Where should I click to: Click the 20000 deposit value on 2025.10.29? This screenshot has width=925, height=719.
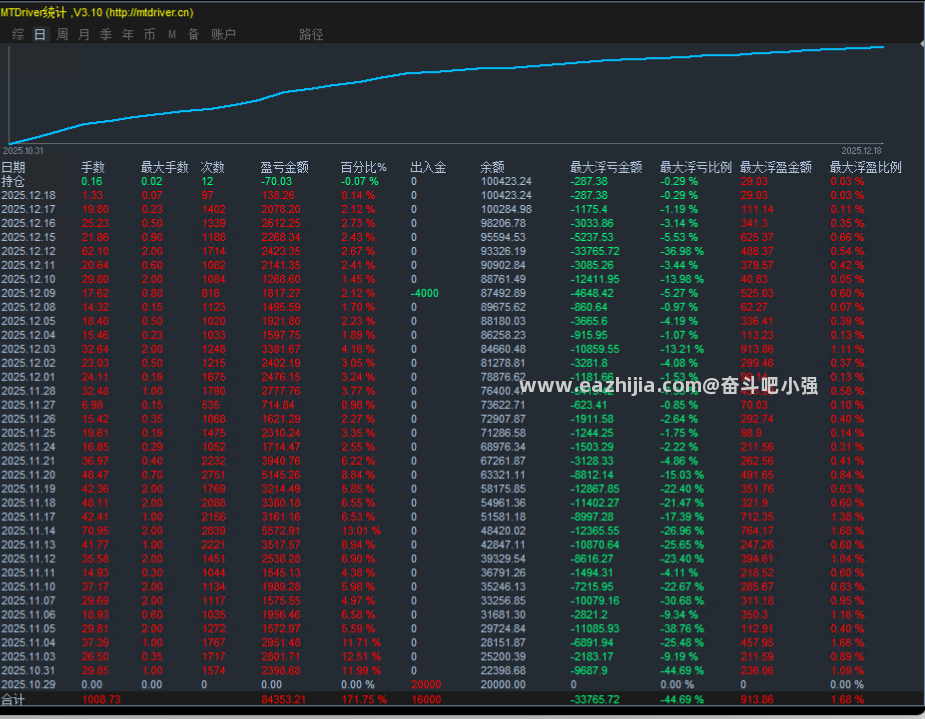click(426, 685)
